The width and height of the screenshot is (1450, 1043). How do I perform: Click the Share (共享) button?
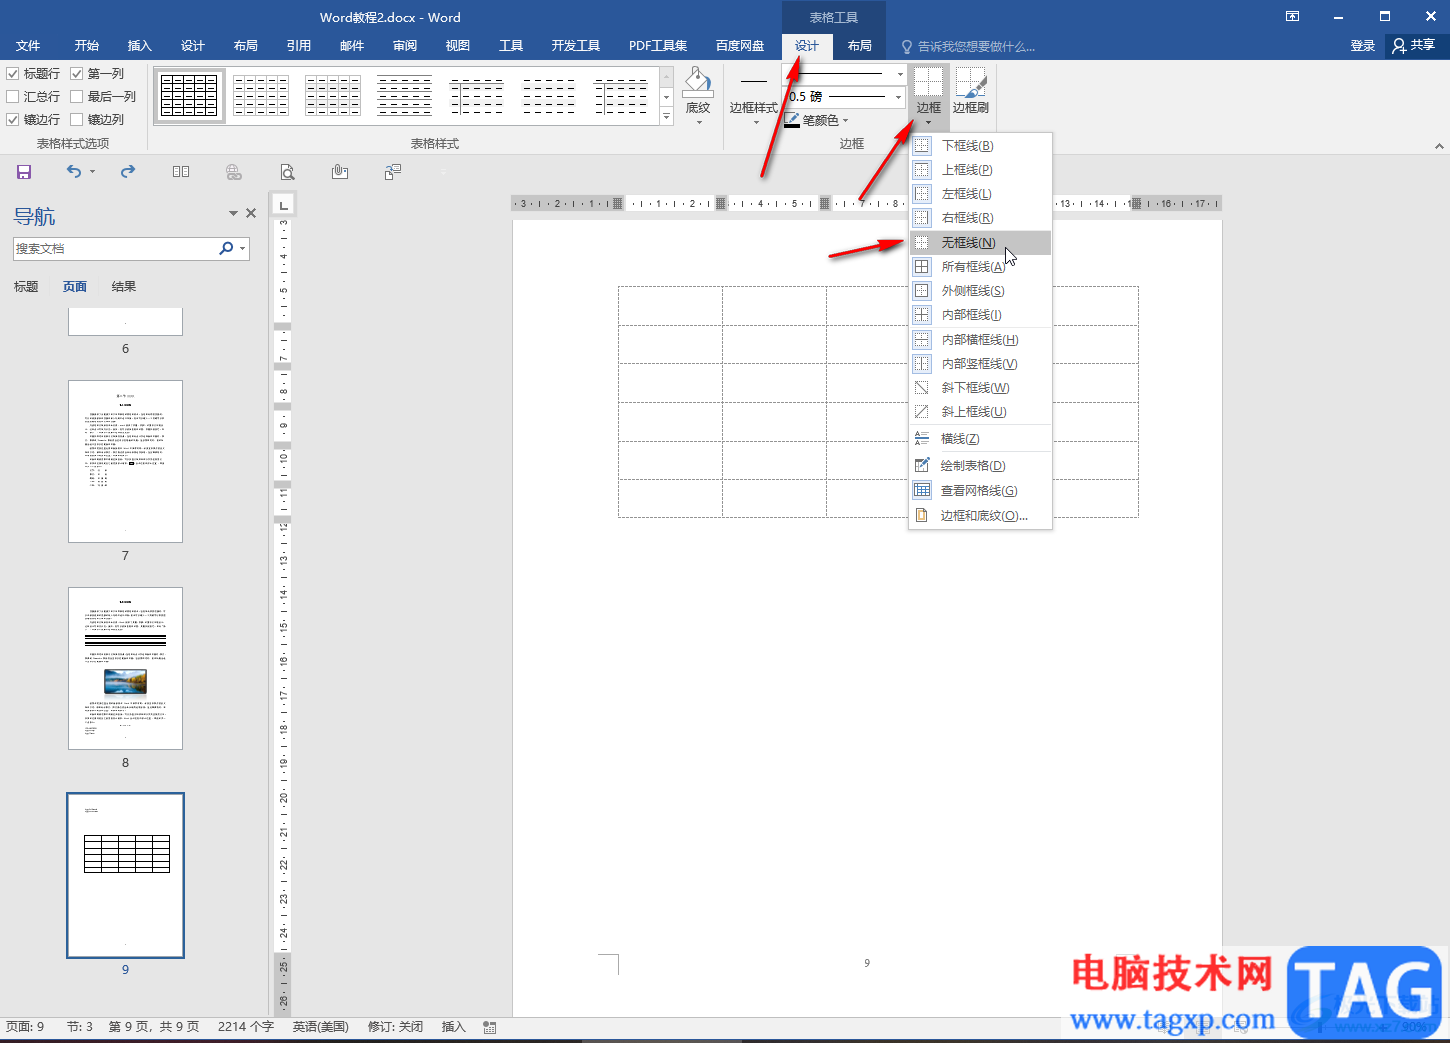[x=1414, y=46]
